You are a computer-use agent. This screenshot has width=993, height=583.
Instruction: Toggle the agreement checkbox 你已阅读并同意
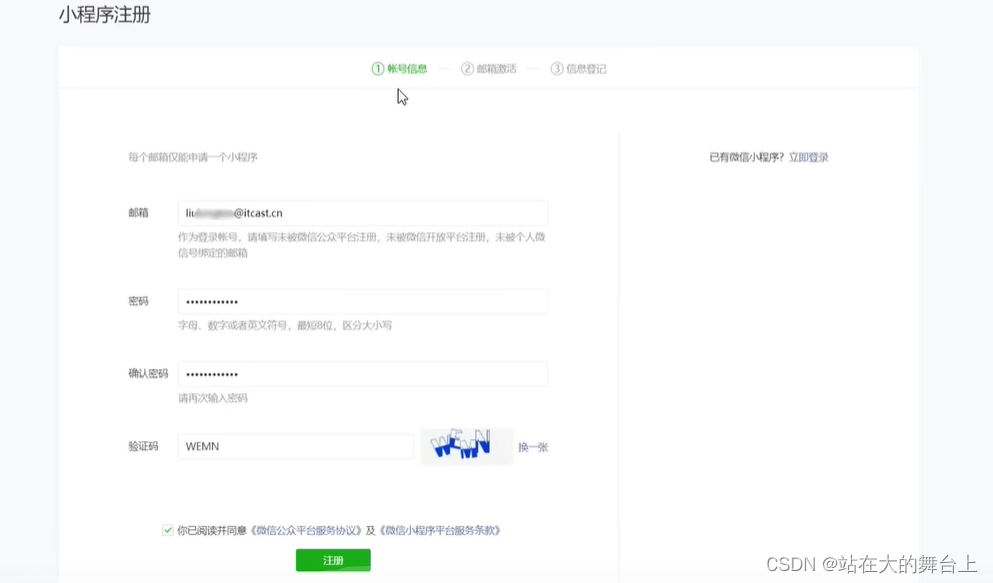tap(168, 530)
